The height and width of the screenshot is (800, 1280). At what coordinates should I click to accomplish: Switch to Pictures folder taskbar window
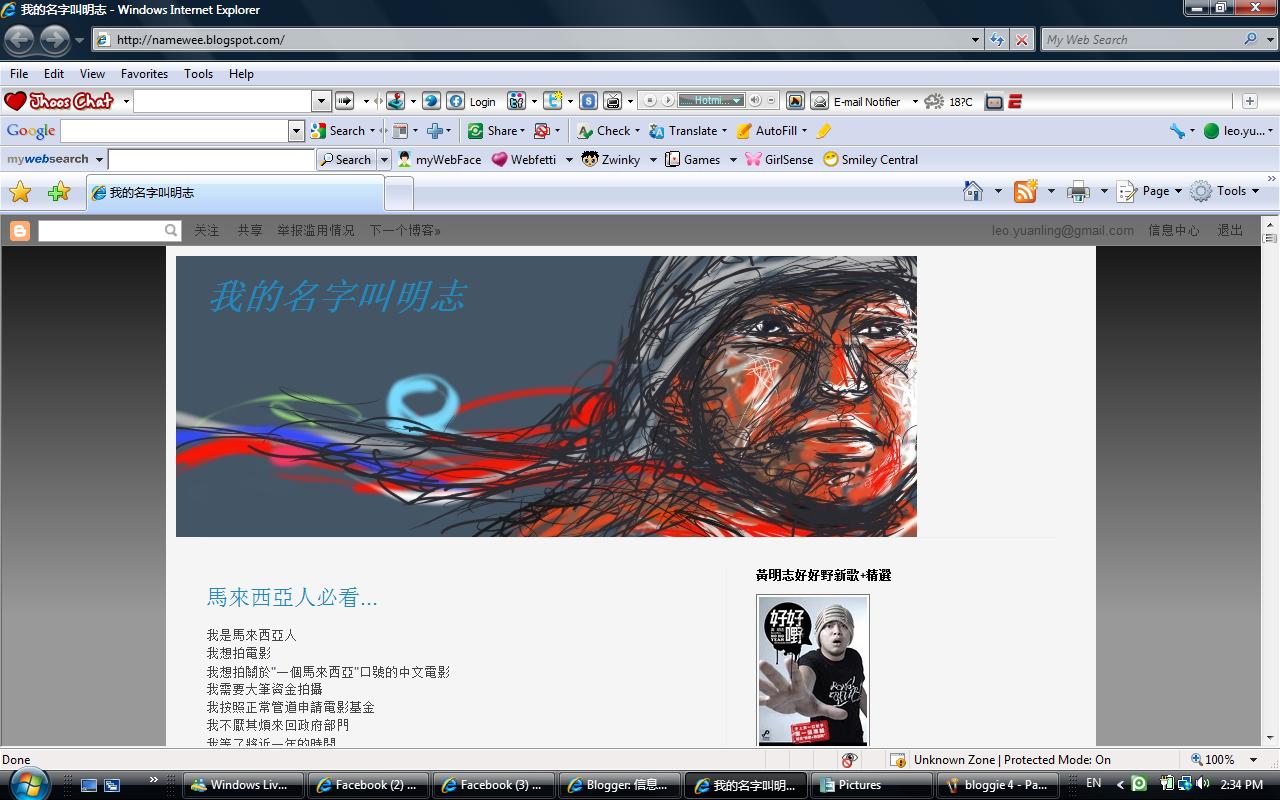pyautogui.click(x=871, y=785)
